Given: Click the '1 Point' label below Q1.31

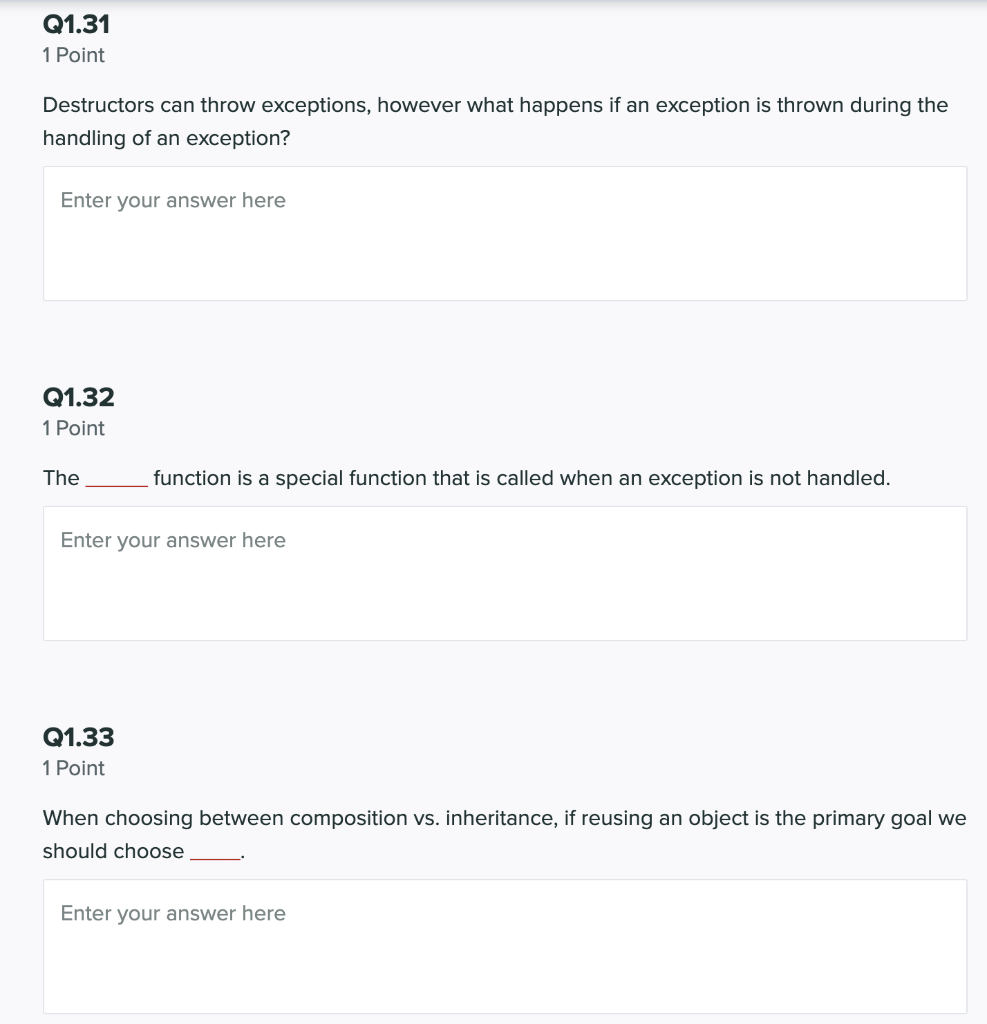Looking at the screenshot, I should (x=72, y=55).
